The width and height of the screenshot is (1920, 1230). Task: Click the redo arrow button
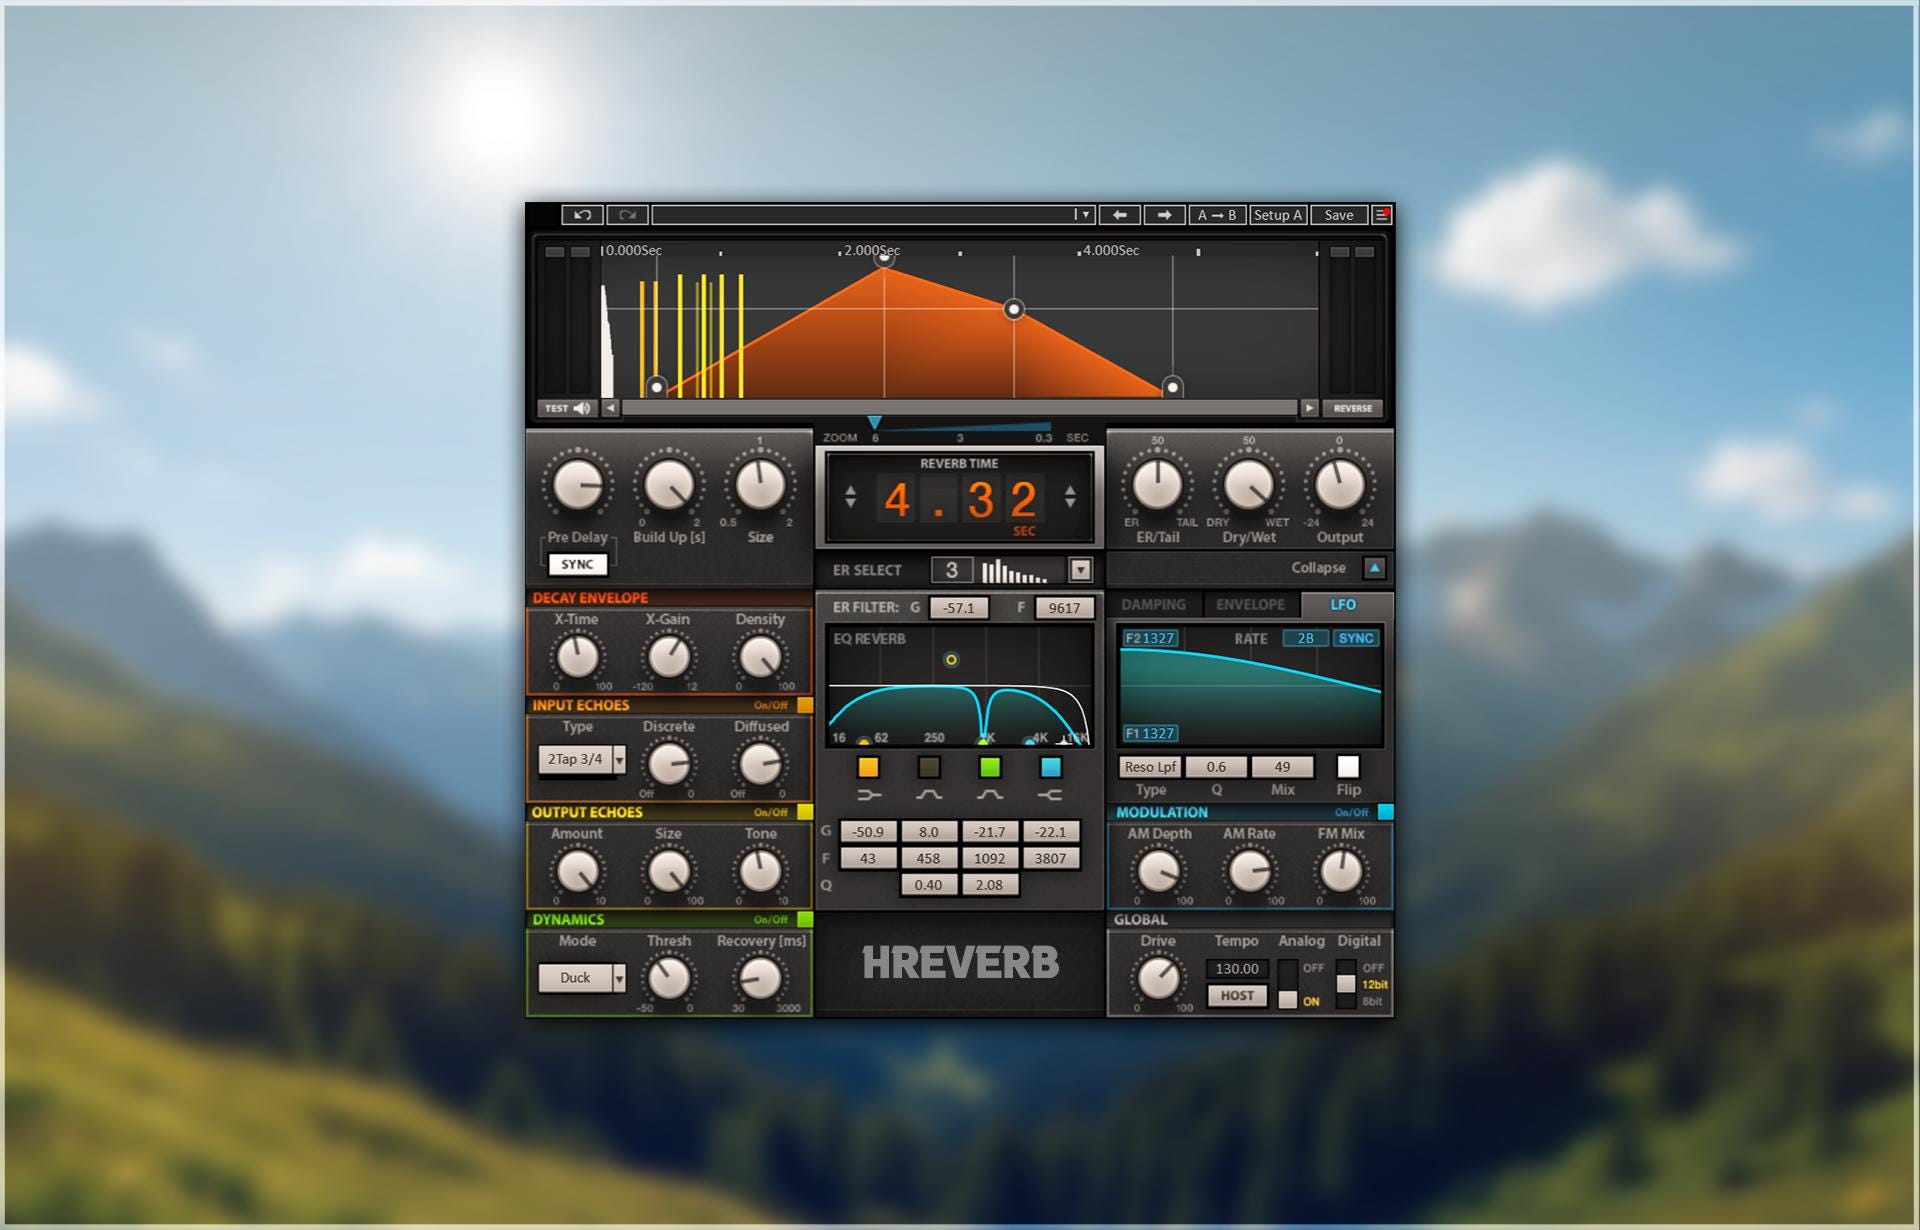click(627, 215)
